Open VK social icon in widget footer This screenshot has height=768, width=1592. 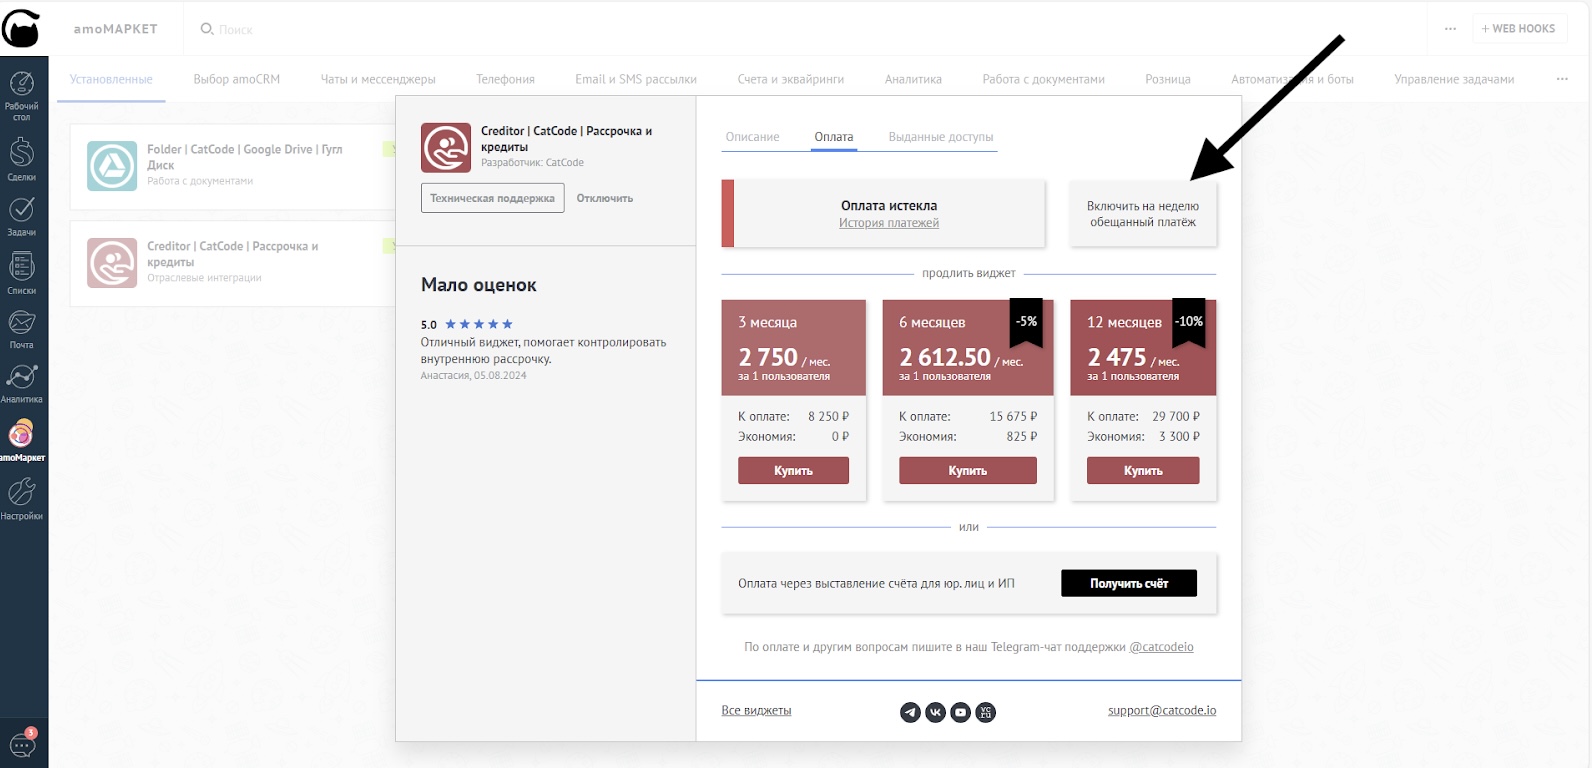point(935,712)
